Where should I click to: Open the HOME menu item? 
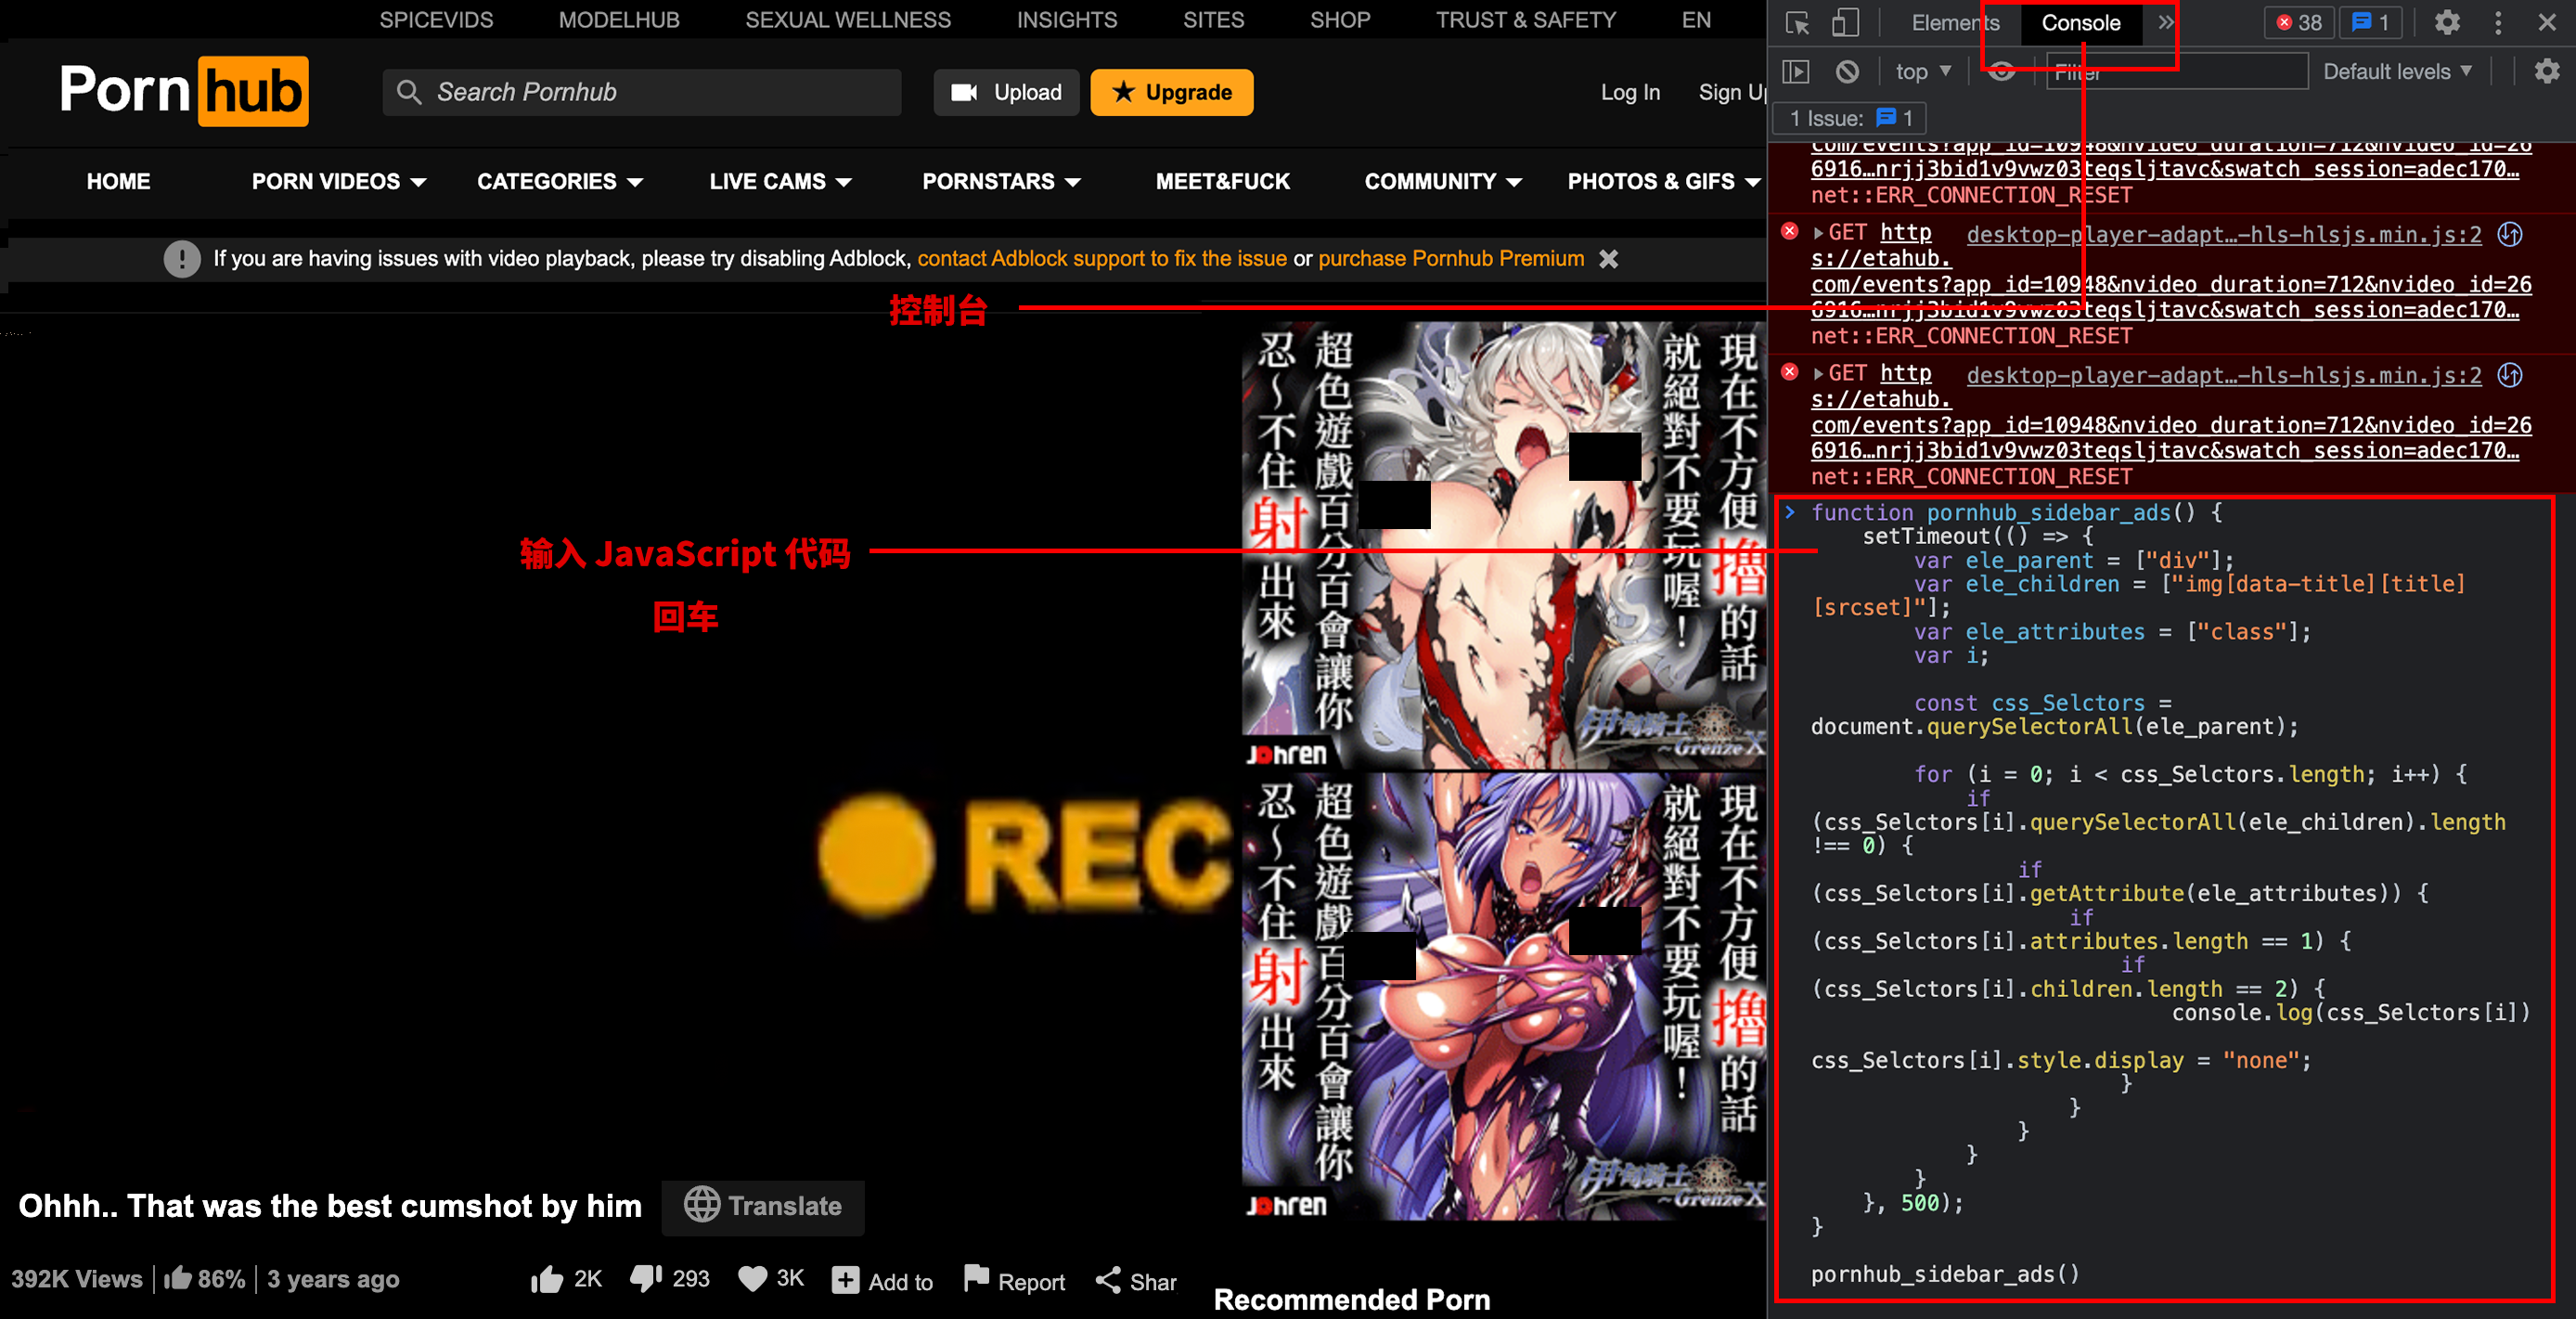118,182
